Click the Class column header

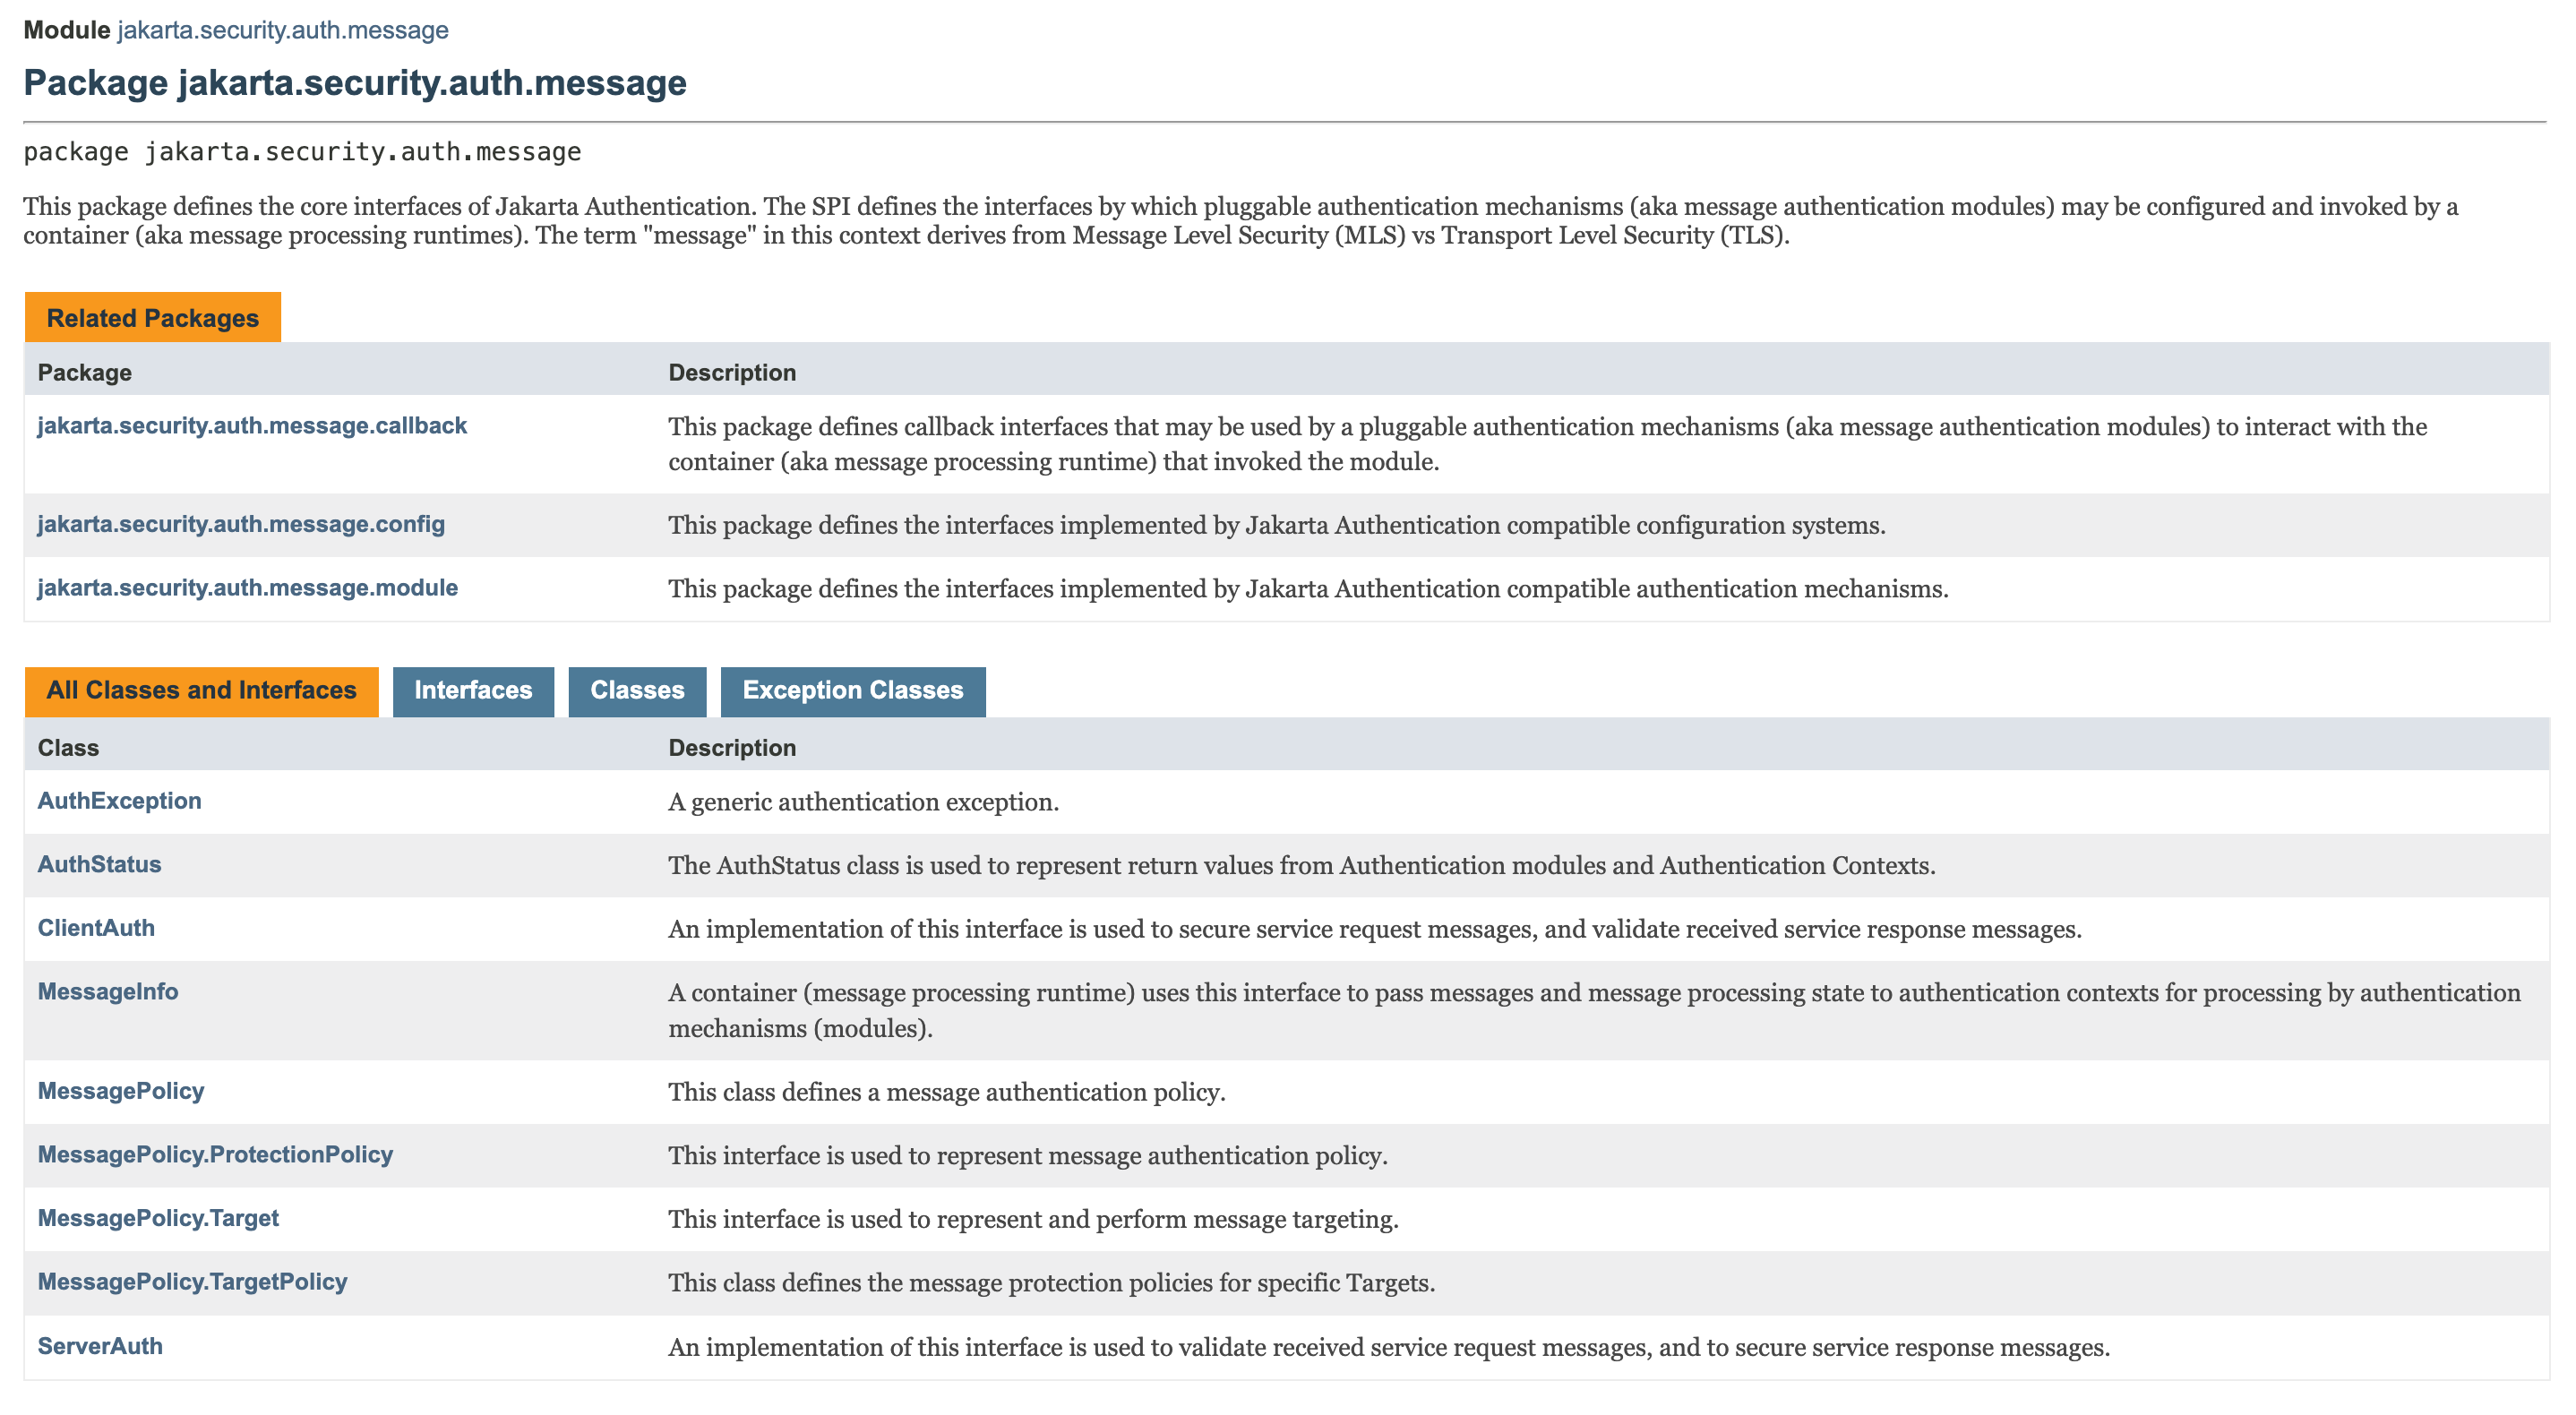(x=68, y=748)
